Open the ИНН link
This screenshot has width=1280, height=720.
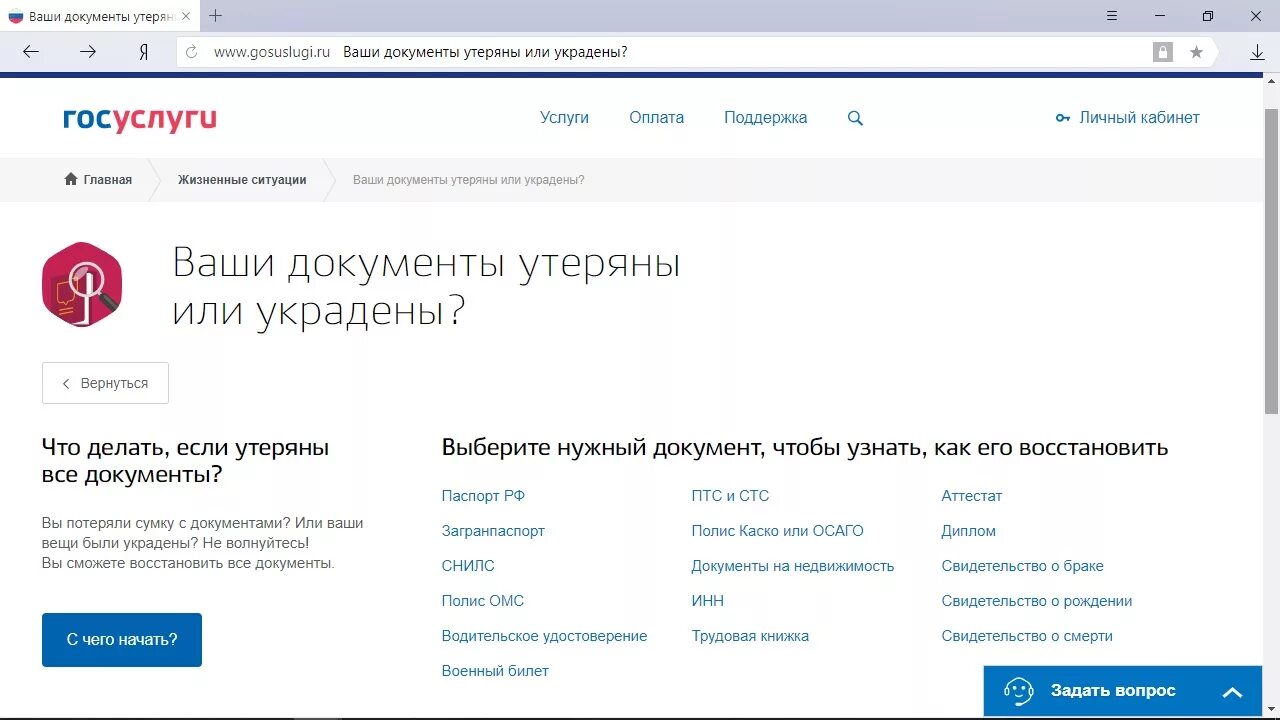point(707,601)
